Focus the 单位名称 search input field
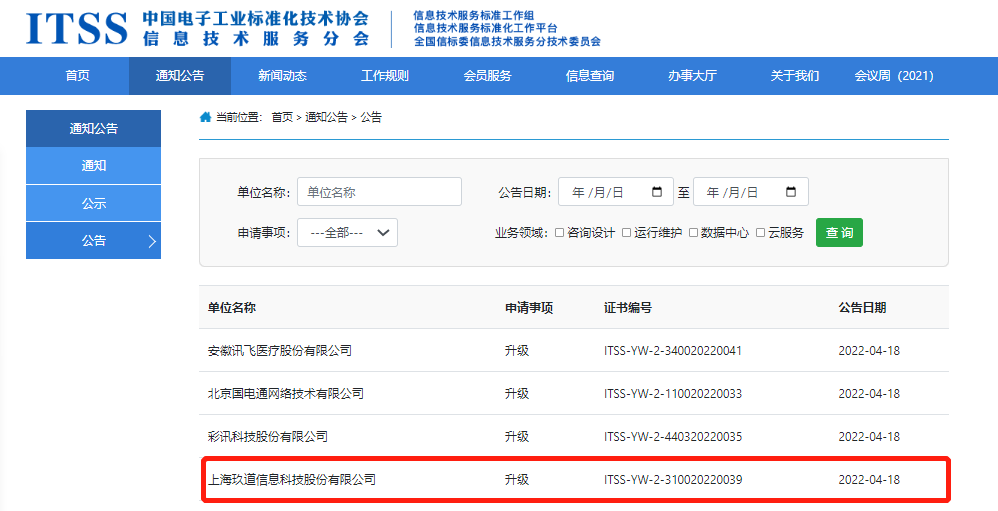Image resolution: width=998 pixels, height=511 pixels. [x=379, y=192]
